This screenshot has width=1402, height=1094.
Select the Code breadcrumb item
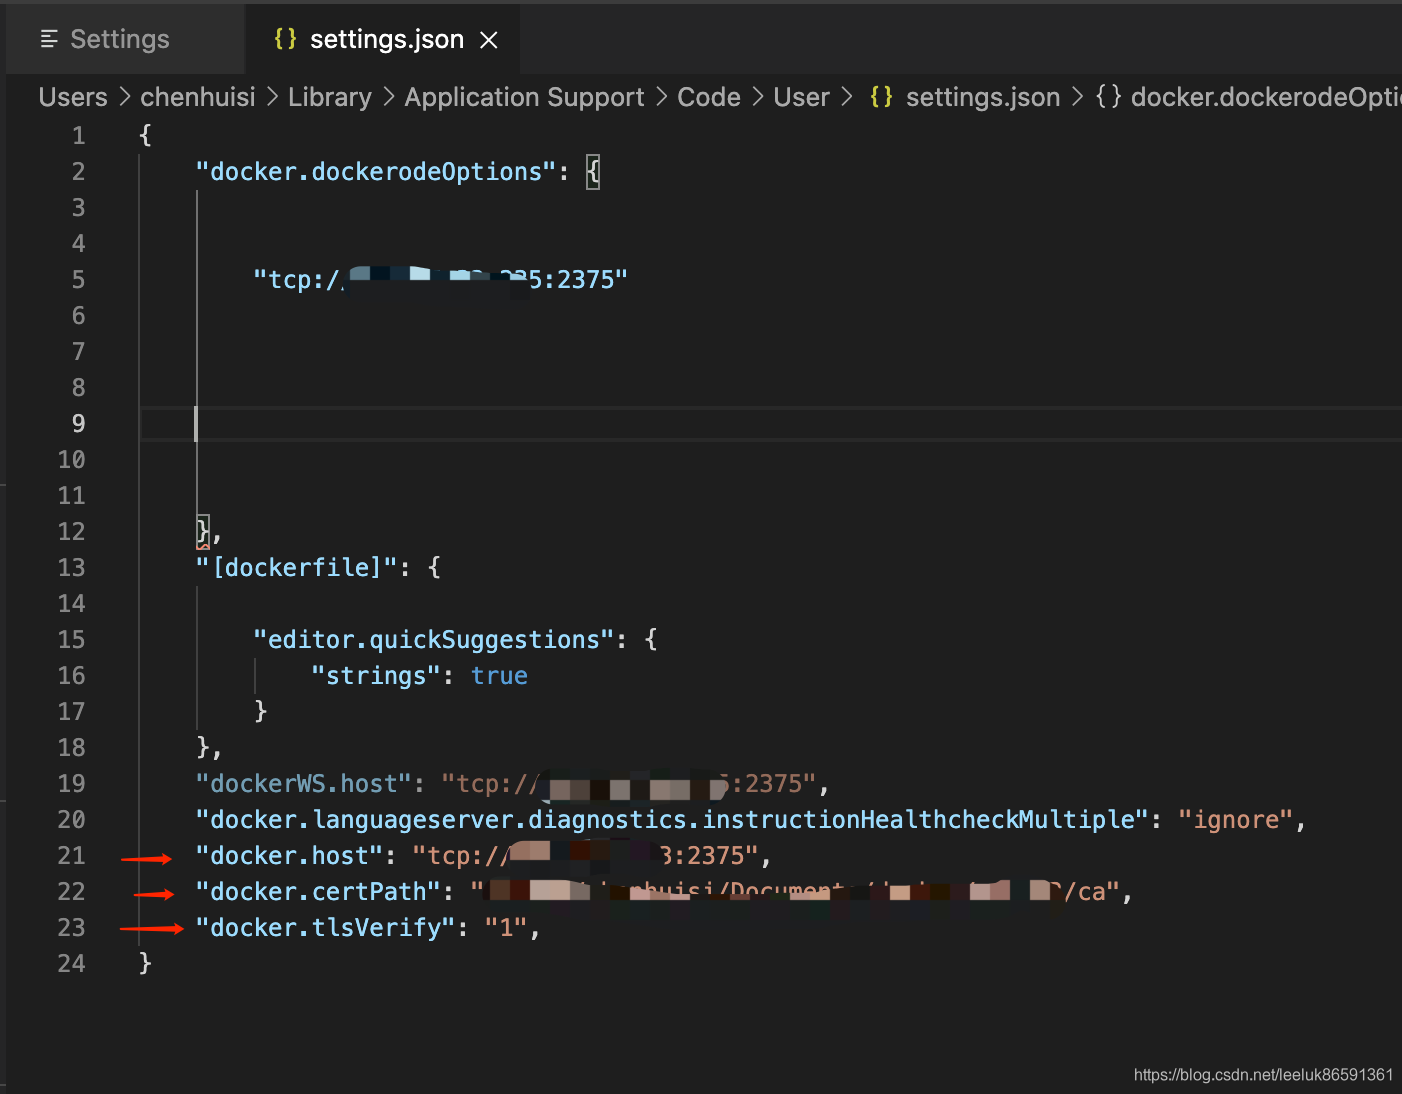[709, 97]
